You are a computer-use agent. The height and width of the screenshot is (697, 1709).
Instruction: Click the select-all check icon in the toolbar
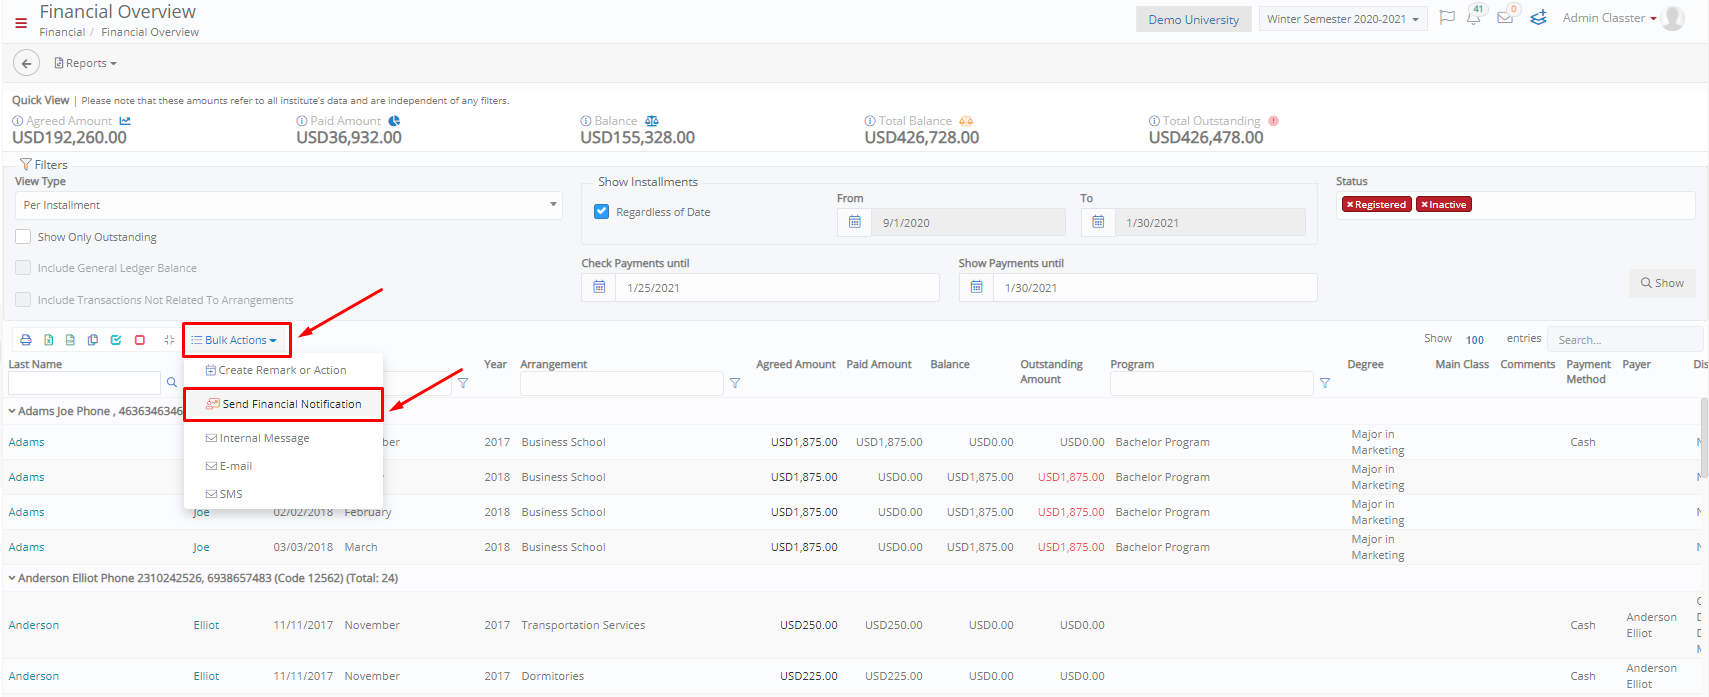point(116,340)
